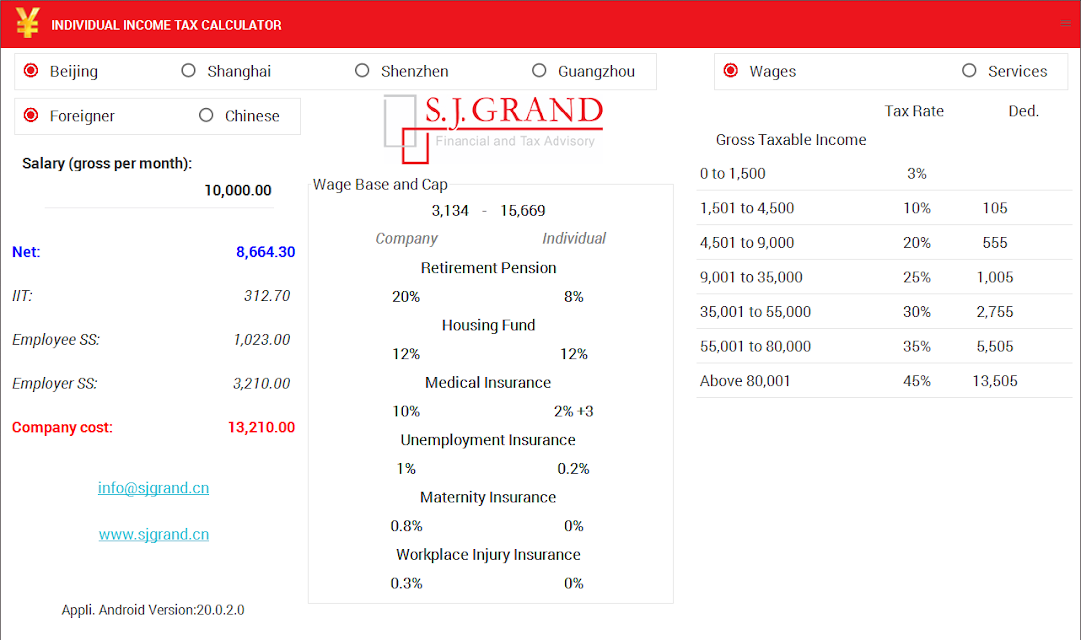The width and height of the screenshot is (1081, 640).
Task: Click the company retirement pension rate 20%
Action: (x=406, y=297)
